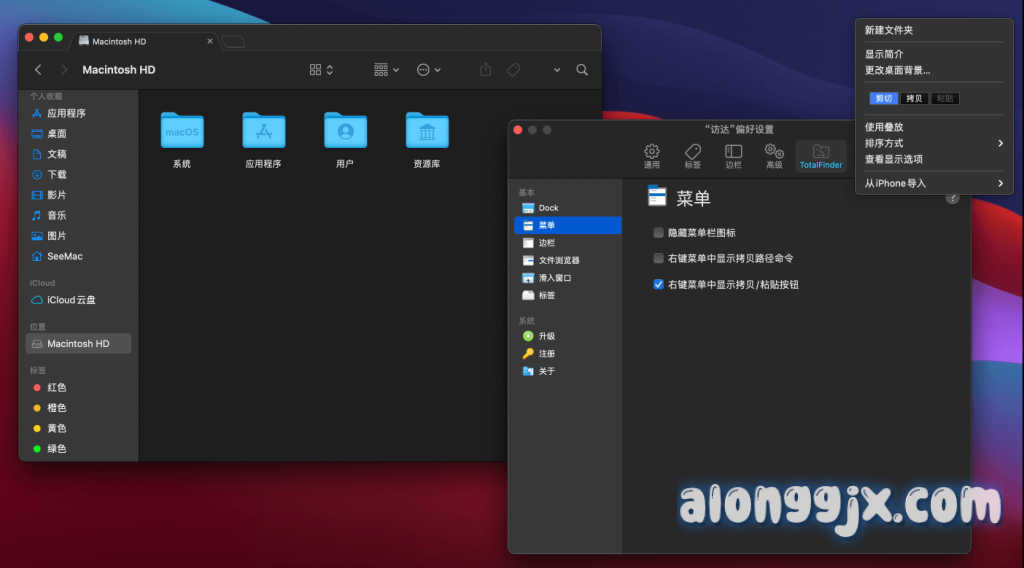Click the share icon in Finder toolbar
Screen dimensions: 1024x568
pyautogui.click(x=486, y=70)
